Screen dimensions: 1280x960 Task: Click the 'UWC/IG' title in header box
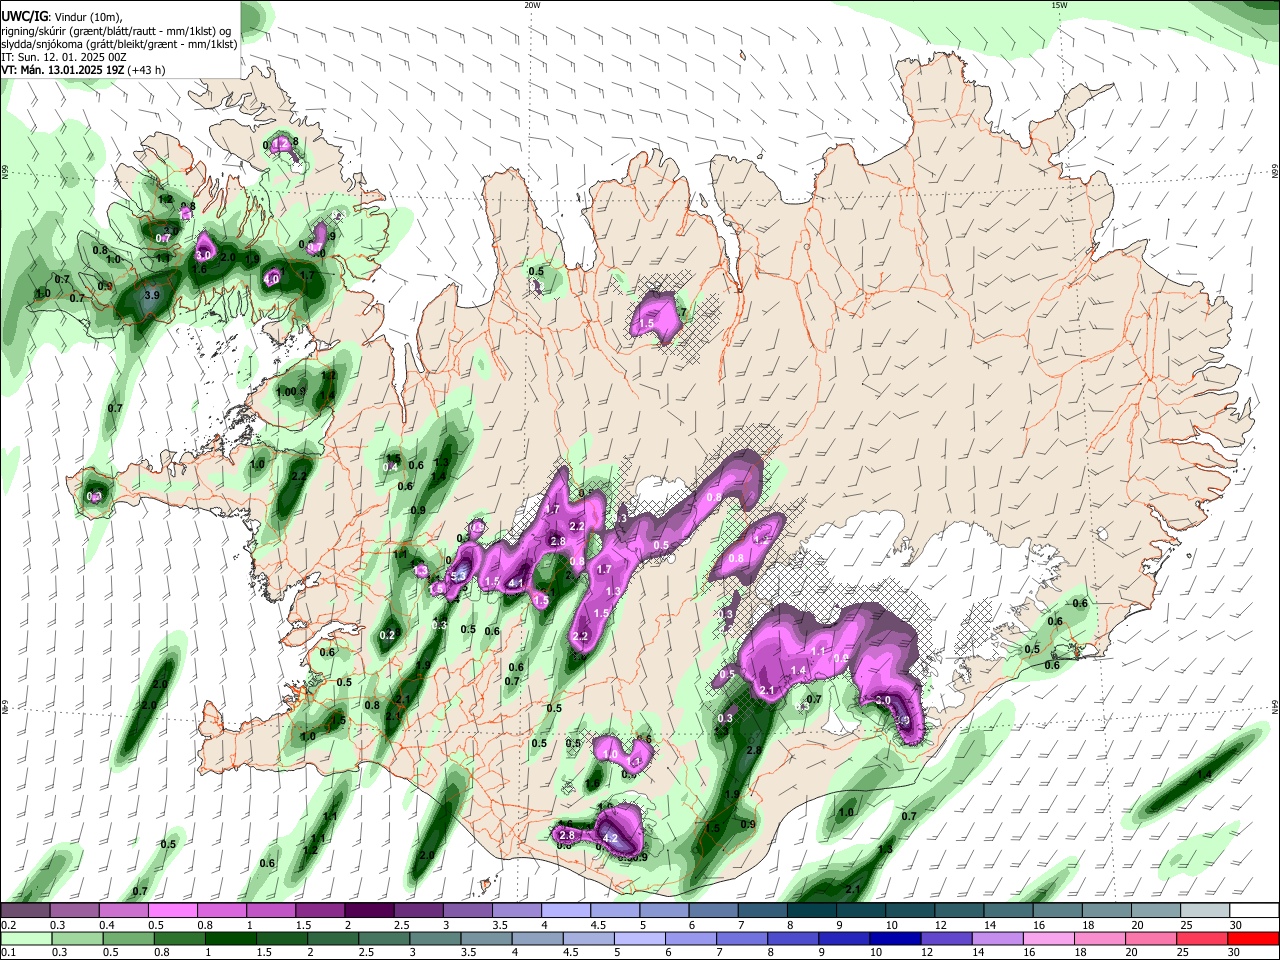point(23,16)
